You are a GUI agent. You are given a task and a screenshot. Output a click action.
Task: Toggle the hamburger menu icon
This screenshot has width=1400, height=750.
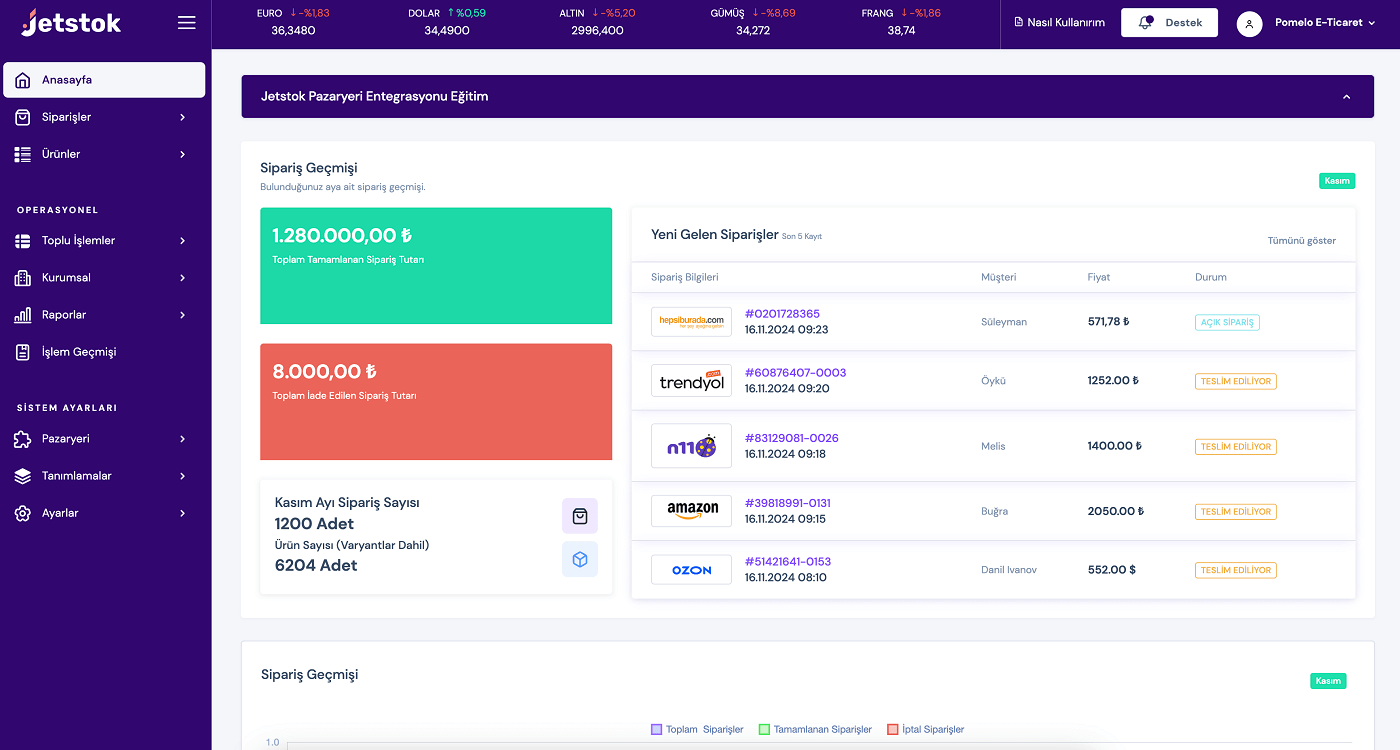[x=186, y=22]
